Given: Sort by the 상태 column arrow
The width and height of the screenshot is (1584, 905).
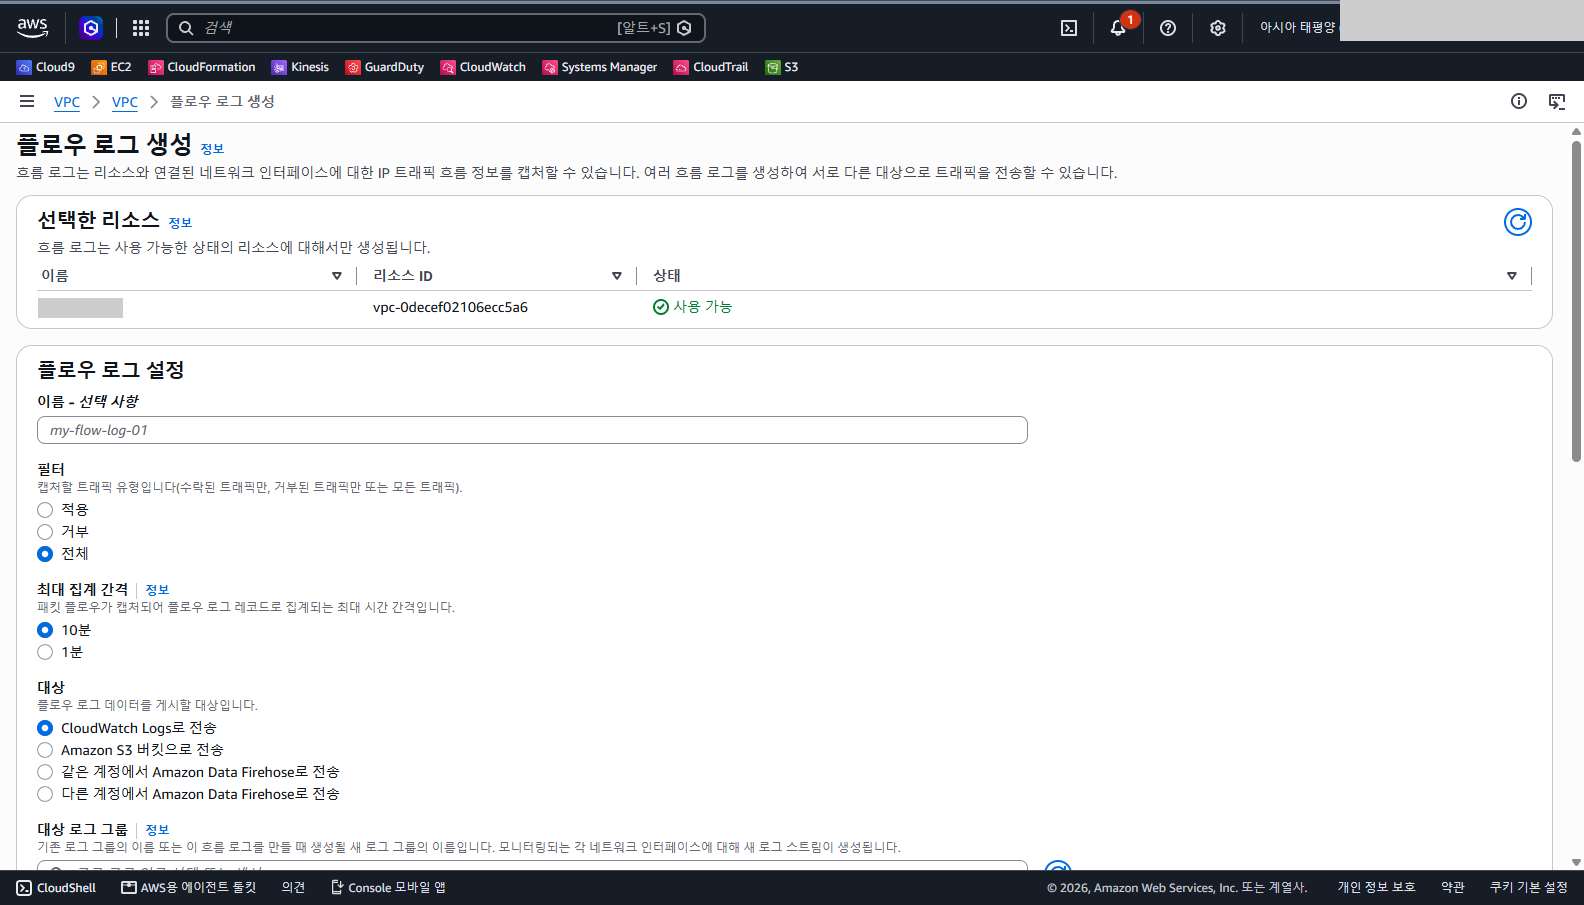Looking at the screenshot, I should coord(1512,276).
